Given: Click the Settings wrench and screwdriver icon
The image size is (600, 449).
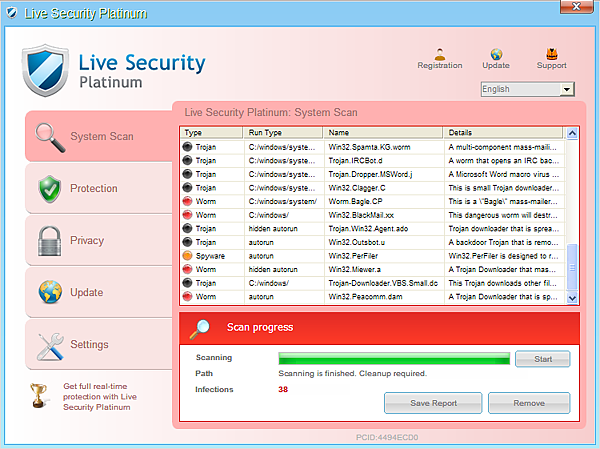Looking at the screenshot, I should tap(50, 346).
